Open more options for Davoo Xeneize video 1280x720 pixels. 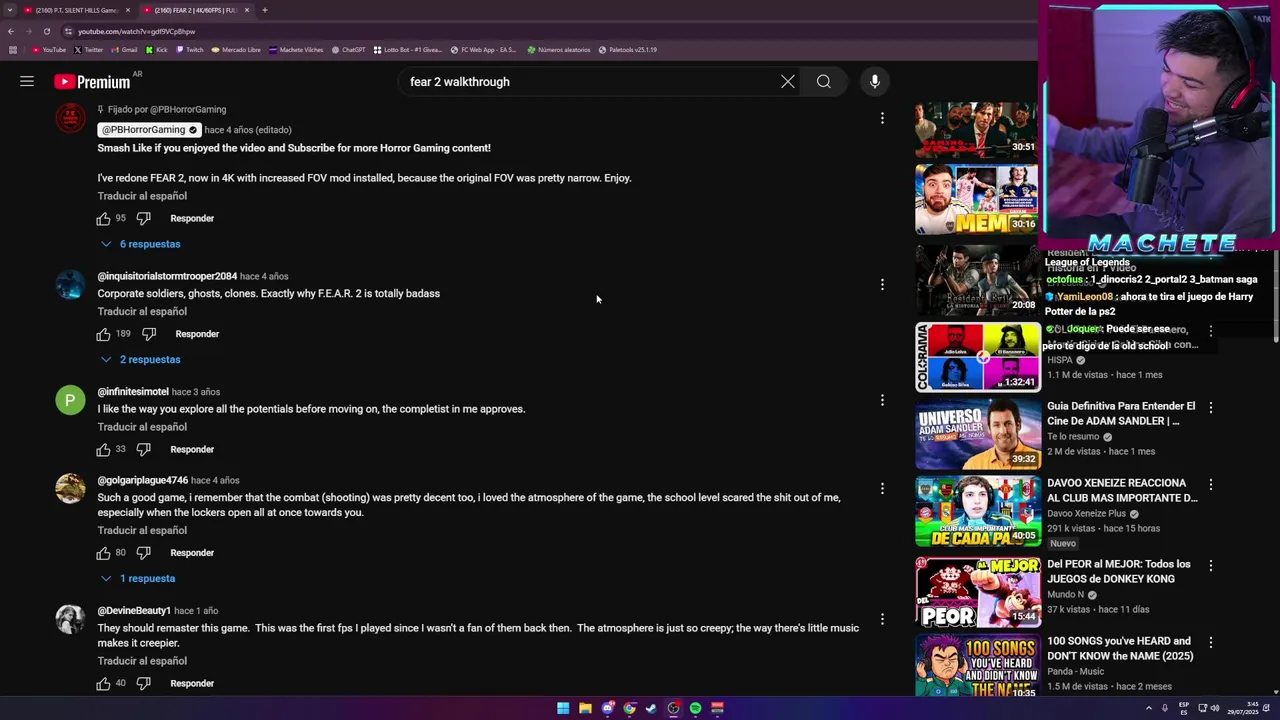tap(1211, 484)
